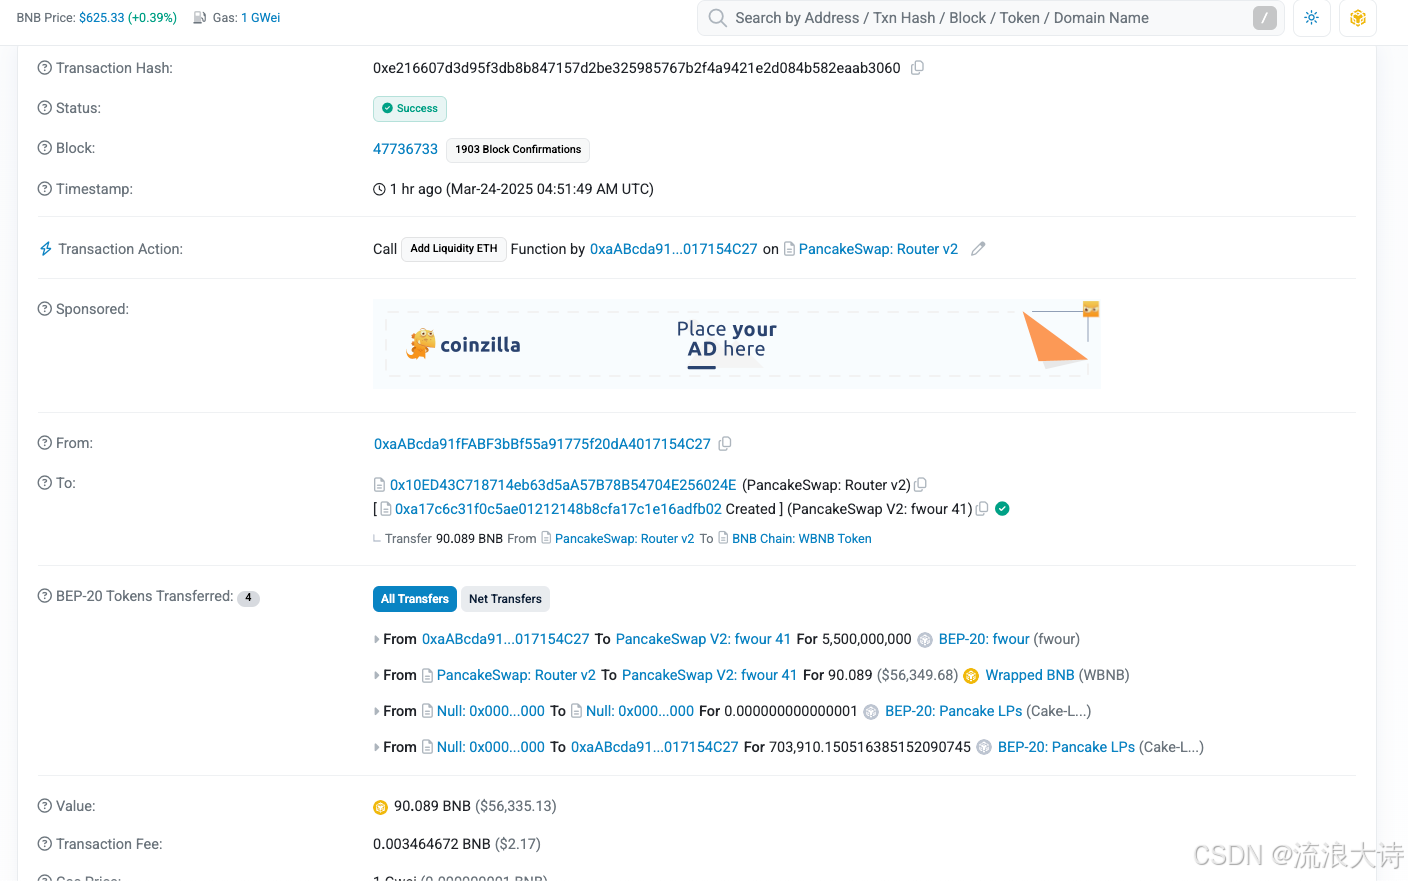Select the All Transfers tab
The height and width of the screenshot is (881, 1408).
[x=415, y=599]
